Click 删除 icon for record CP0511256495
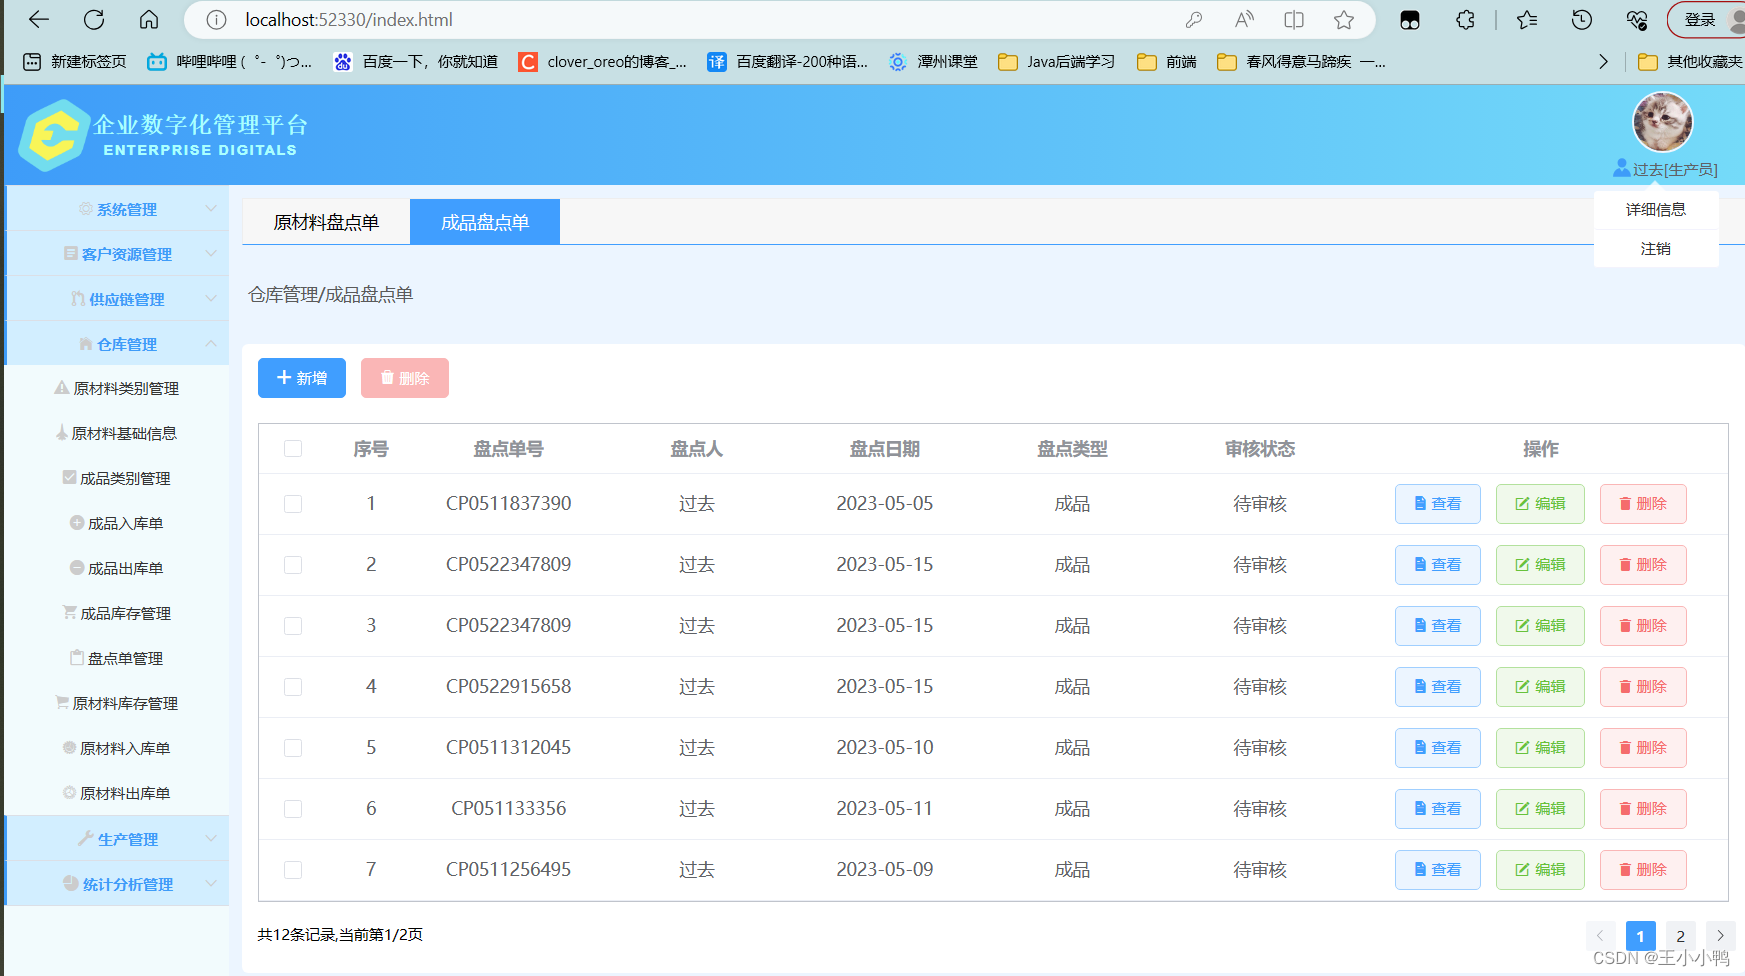Image resolution: width=1745 pixels, height=976 pixels. point(1643,869)
